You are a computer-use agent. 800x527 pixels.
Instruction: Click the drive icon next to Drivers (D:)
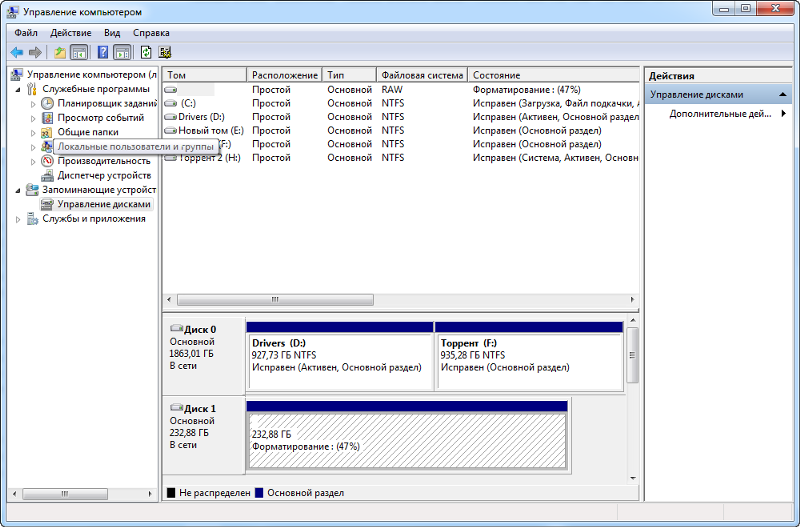point(170,117)
